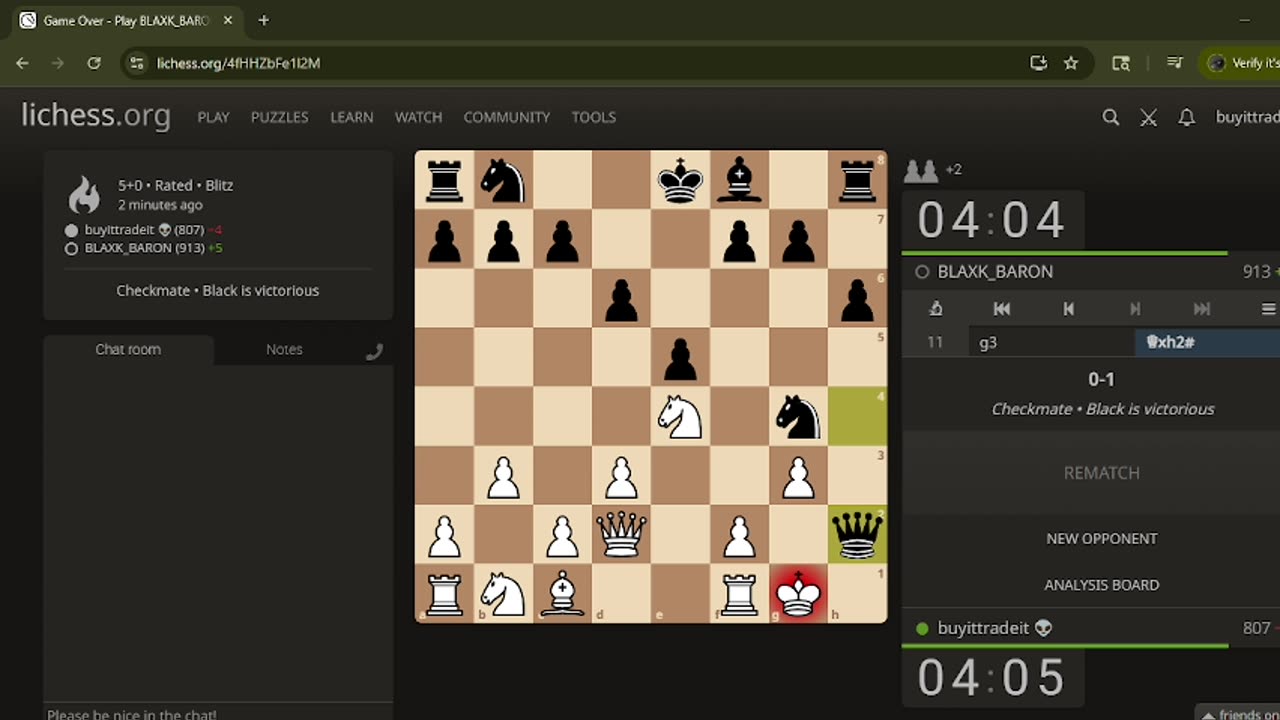Select the white bishop on c1
Image resolution: width=1280 pixels, height=720 pixels.
562,594
